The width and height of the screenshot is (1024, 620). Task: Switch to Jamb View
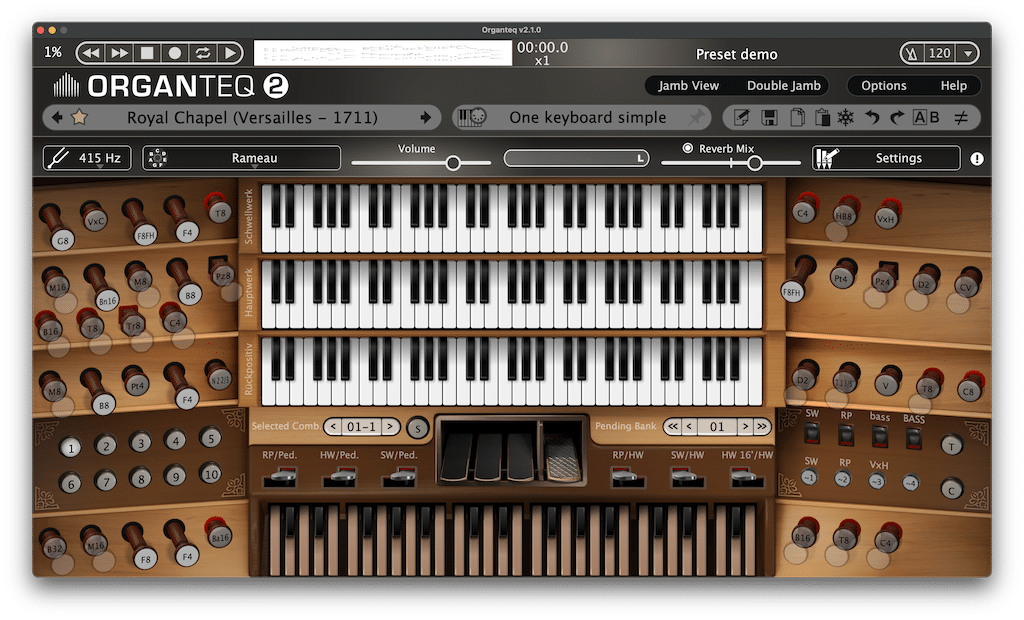click(688, 86)
